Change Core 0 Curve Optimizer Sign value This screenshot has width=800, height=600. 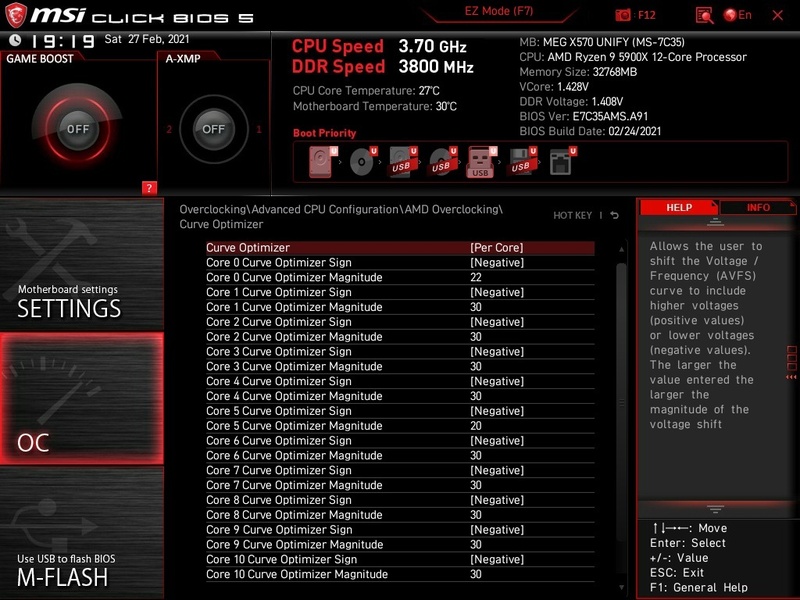497,263
